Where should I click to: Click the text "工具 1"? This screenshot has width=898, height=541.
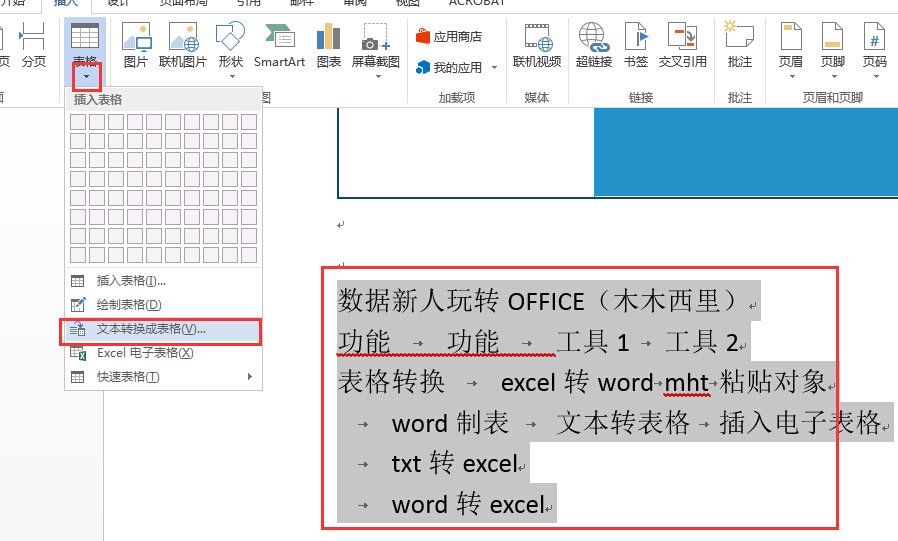click(x=593, y=342)
